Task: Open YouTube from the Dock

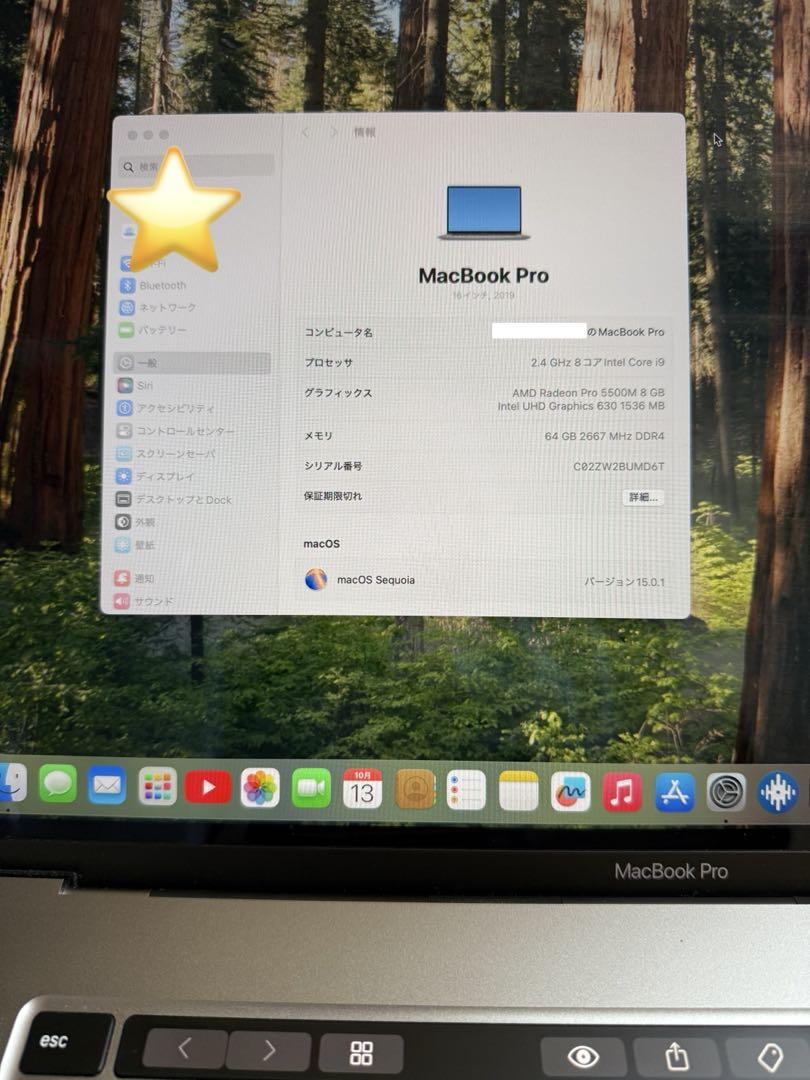Action: pos(208,787)
